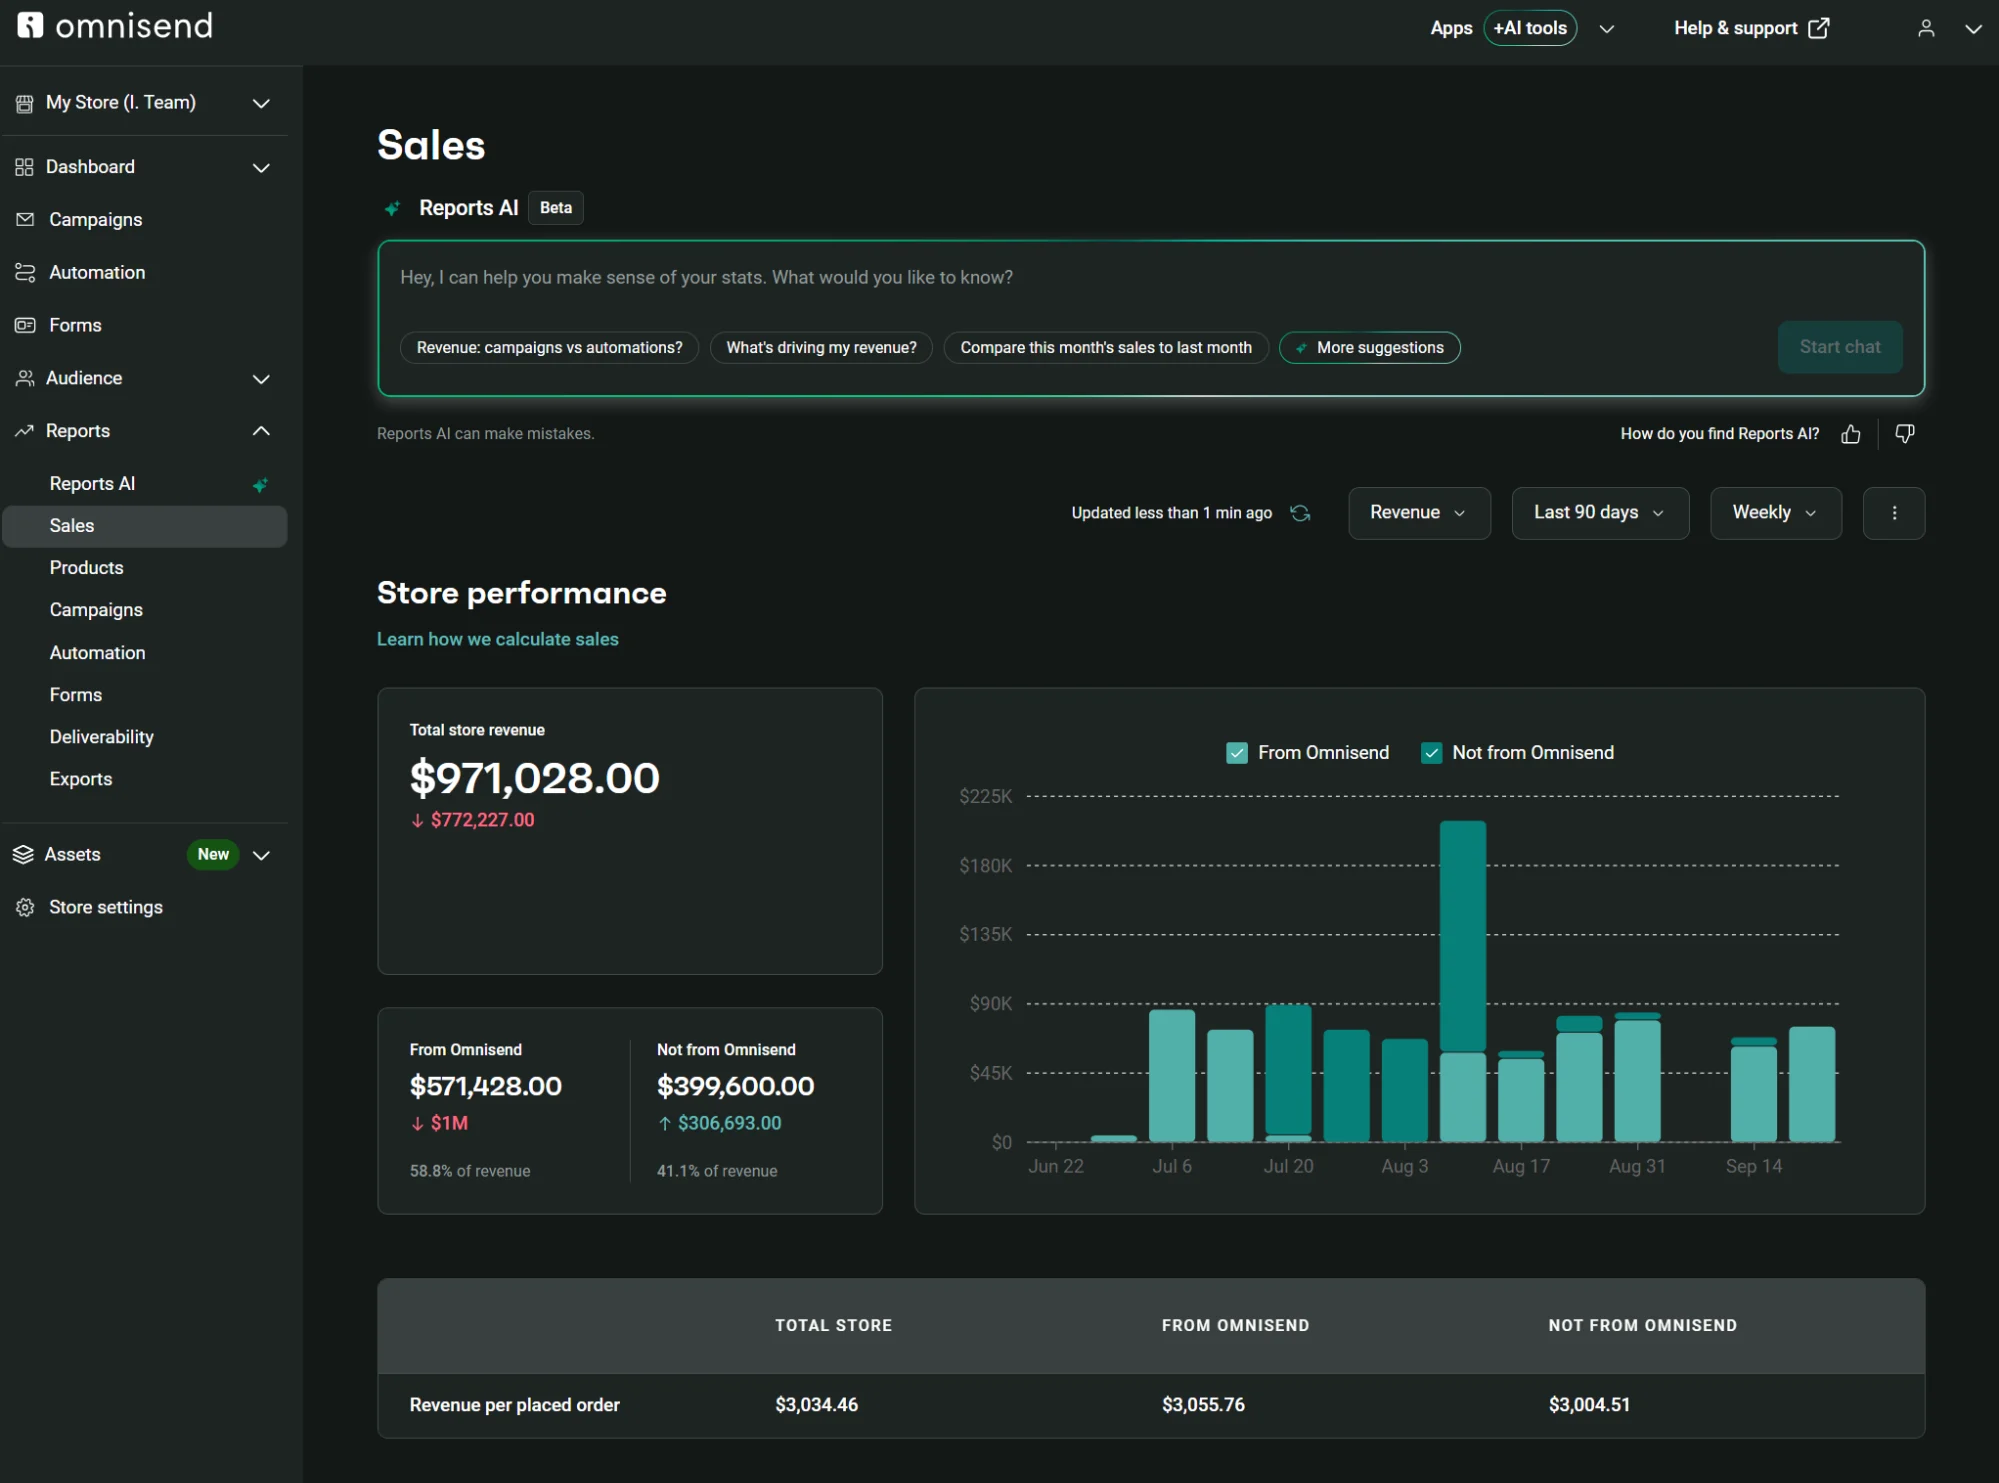Click the New badge beside Assets
Screen dimensions: 1999x1483
coord(213,855)
